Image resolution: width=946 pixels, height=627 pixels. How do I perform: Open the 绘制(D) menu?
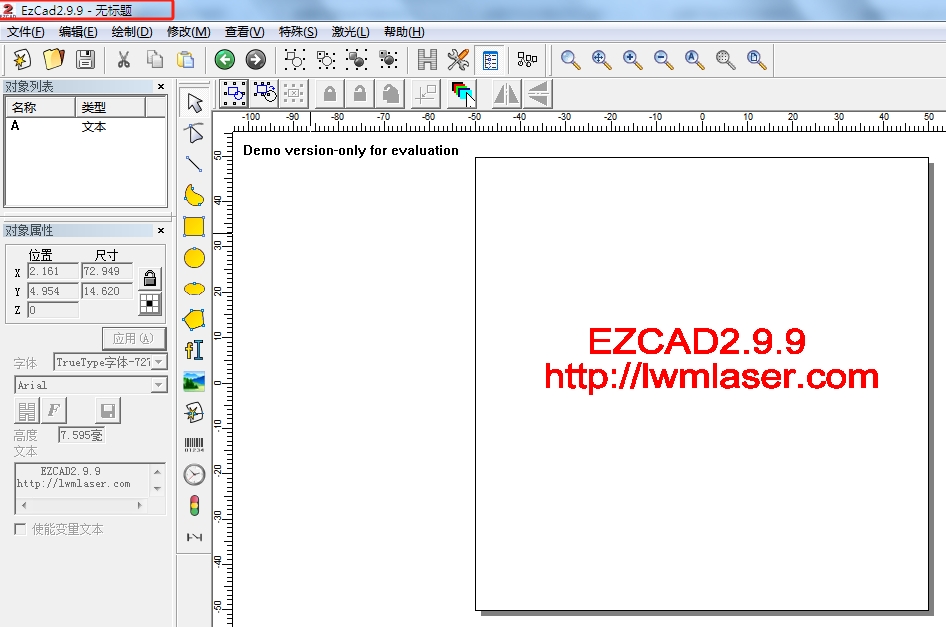tap(132, 32)
